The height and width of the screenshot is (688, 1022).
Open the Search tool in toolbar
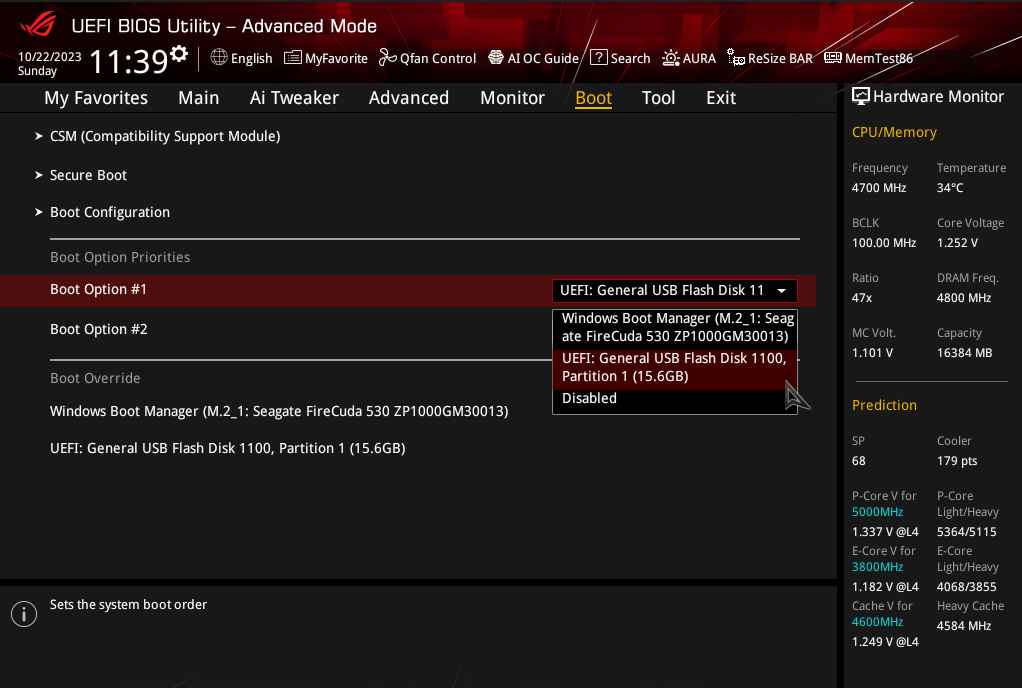click(620, 58)
